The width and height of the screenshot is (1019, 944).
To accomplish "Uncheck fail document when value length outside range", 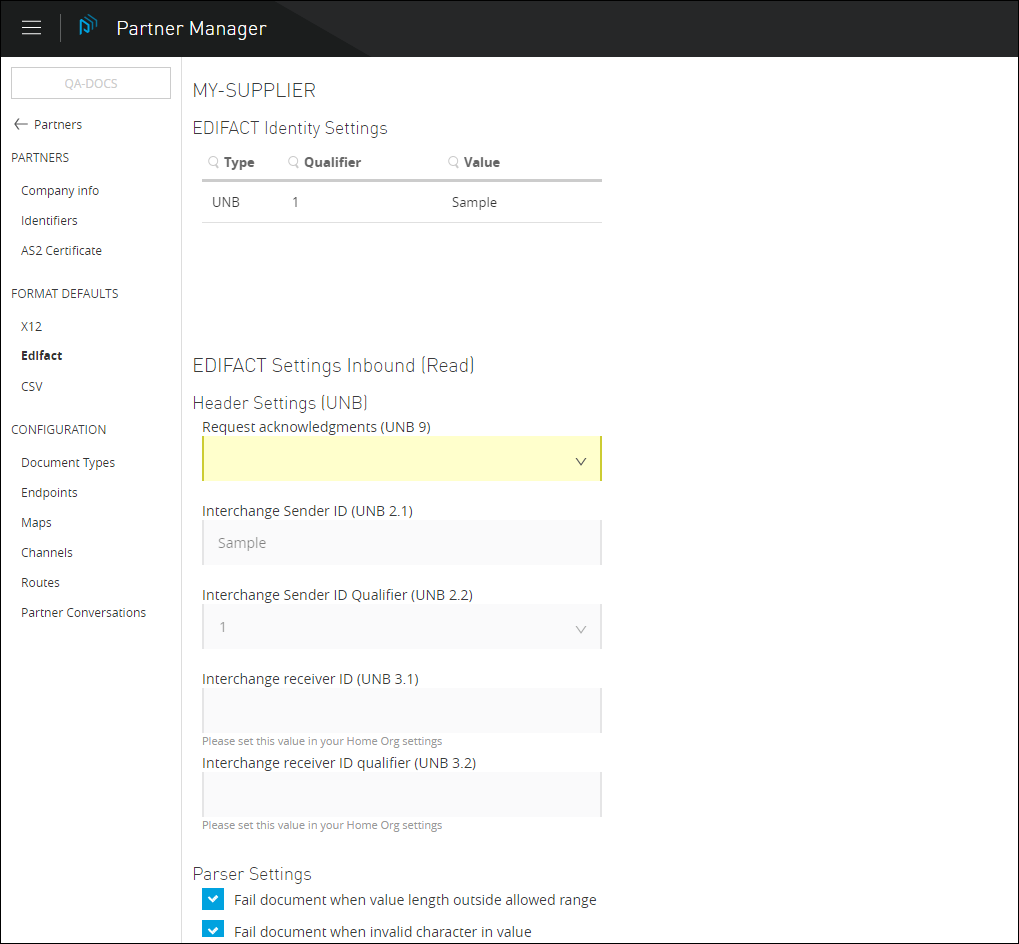I will pyautogui.click(x=212, y=899).
